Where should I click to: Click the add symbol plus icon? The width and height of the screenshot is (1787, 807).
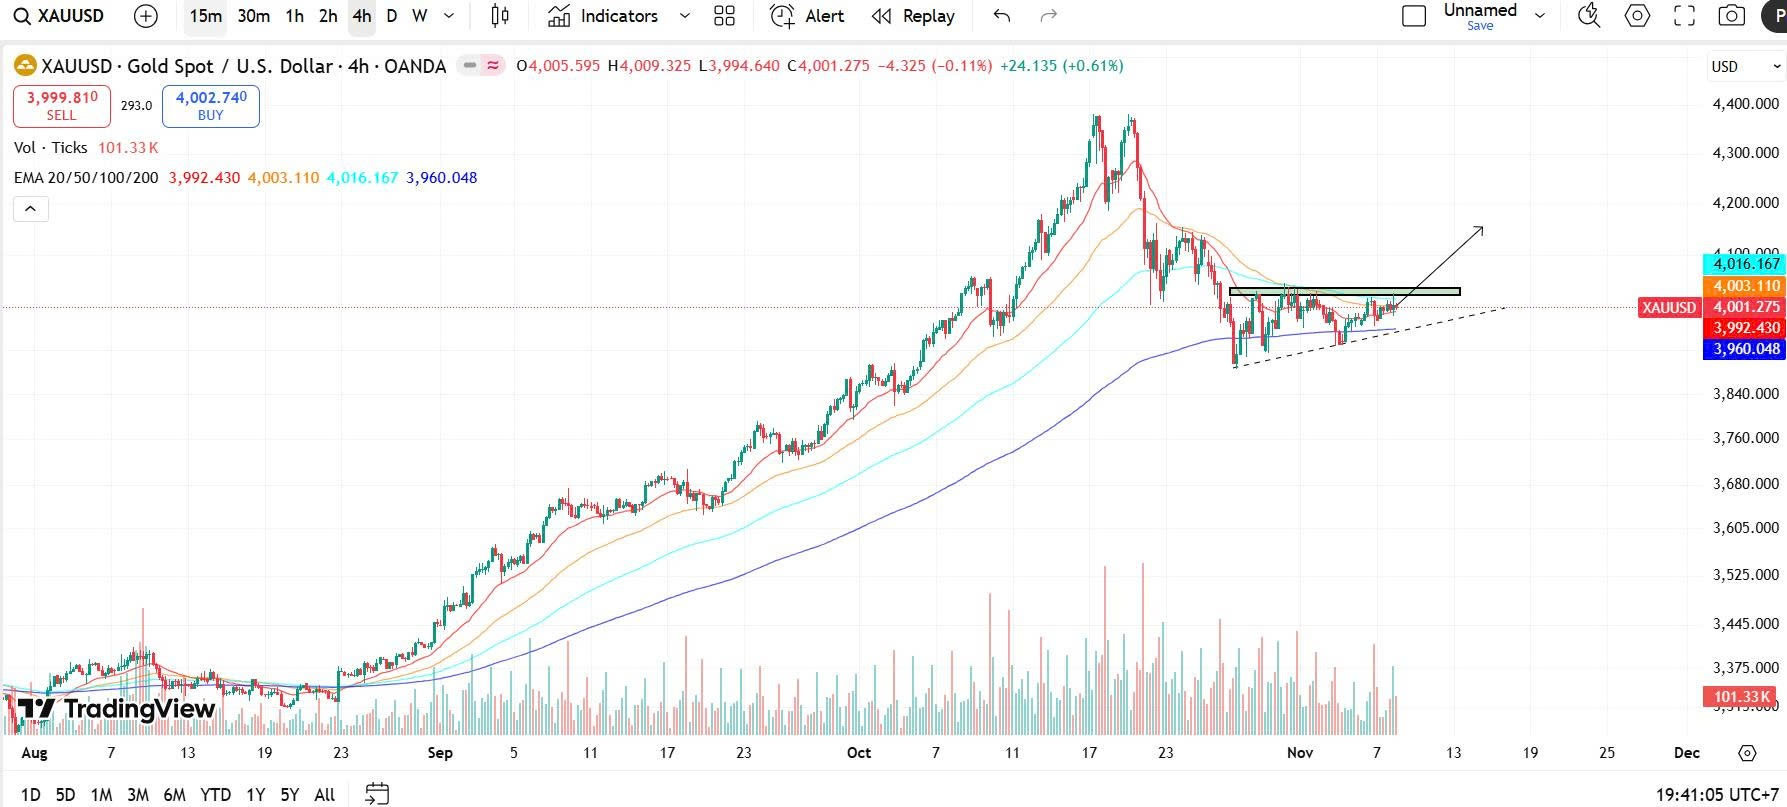[146, 16]
